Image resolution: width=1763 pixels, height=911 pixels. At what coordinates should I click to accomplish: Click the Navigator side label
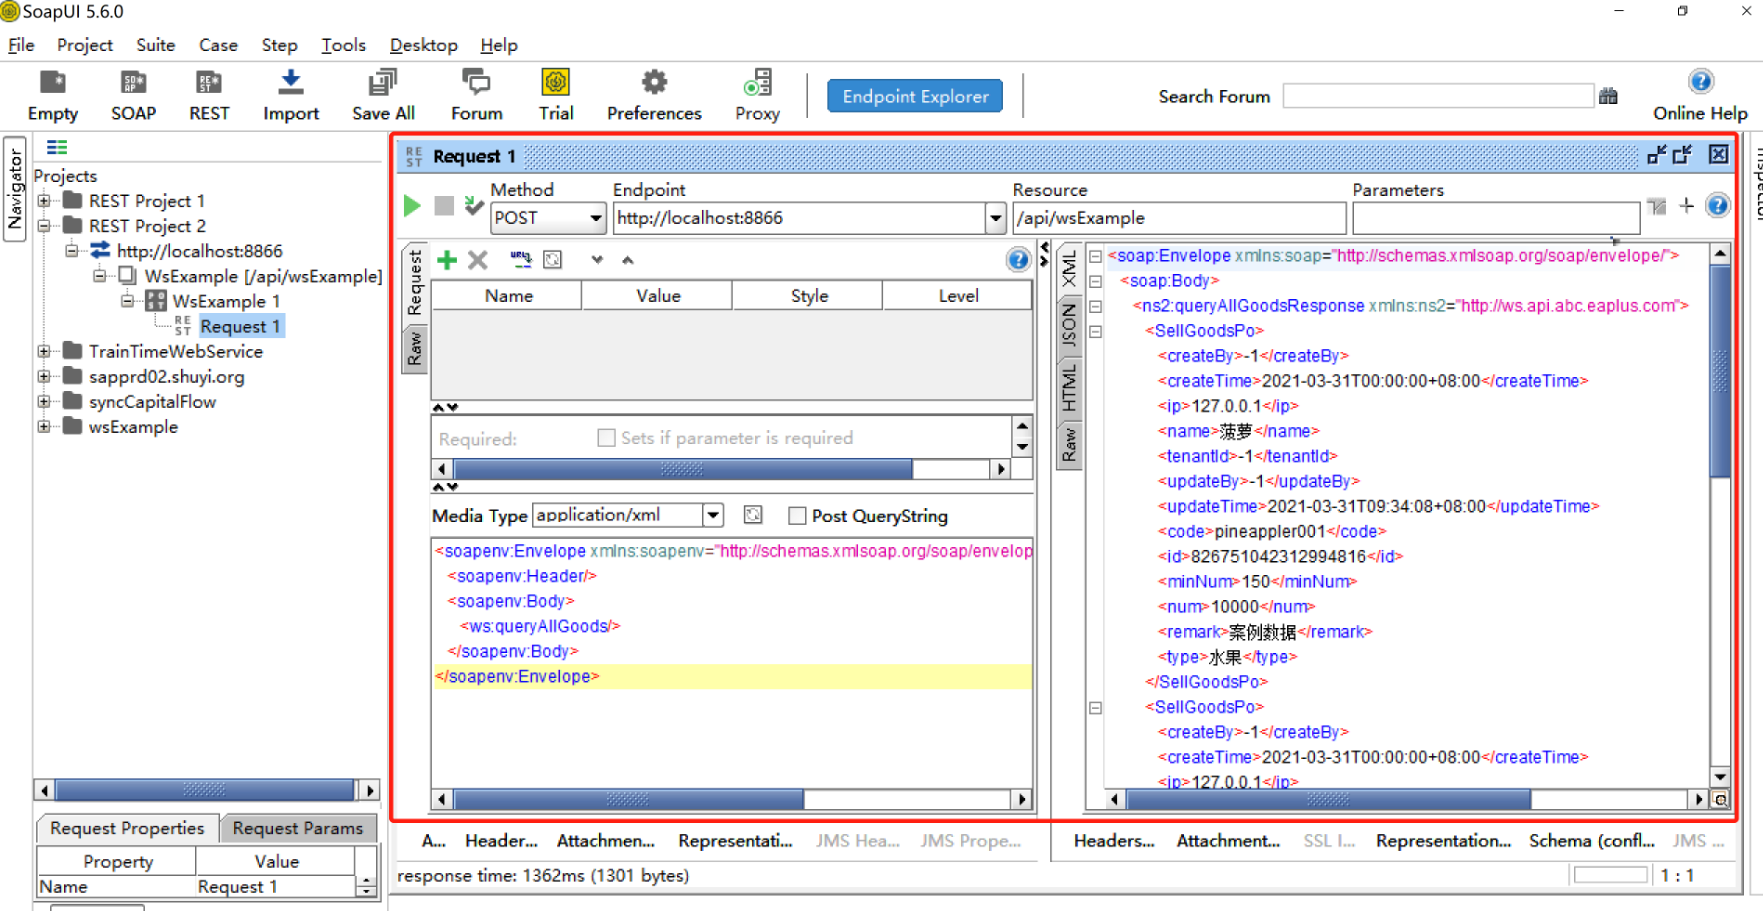coord(15,190)
